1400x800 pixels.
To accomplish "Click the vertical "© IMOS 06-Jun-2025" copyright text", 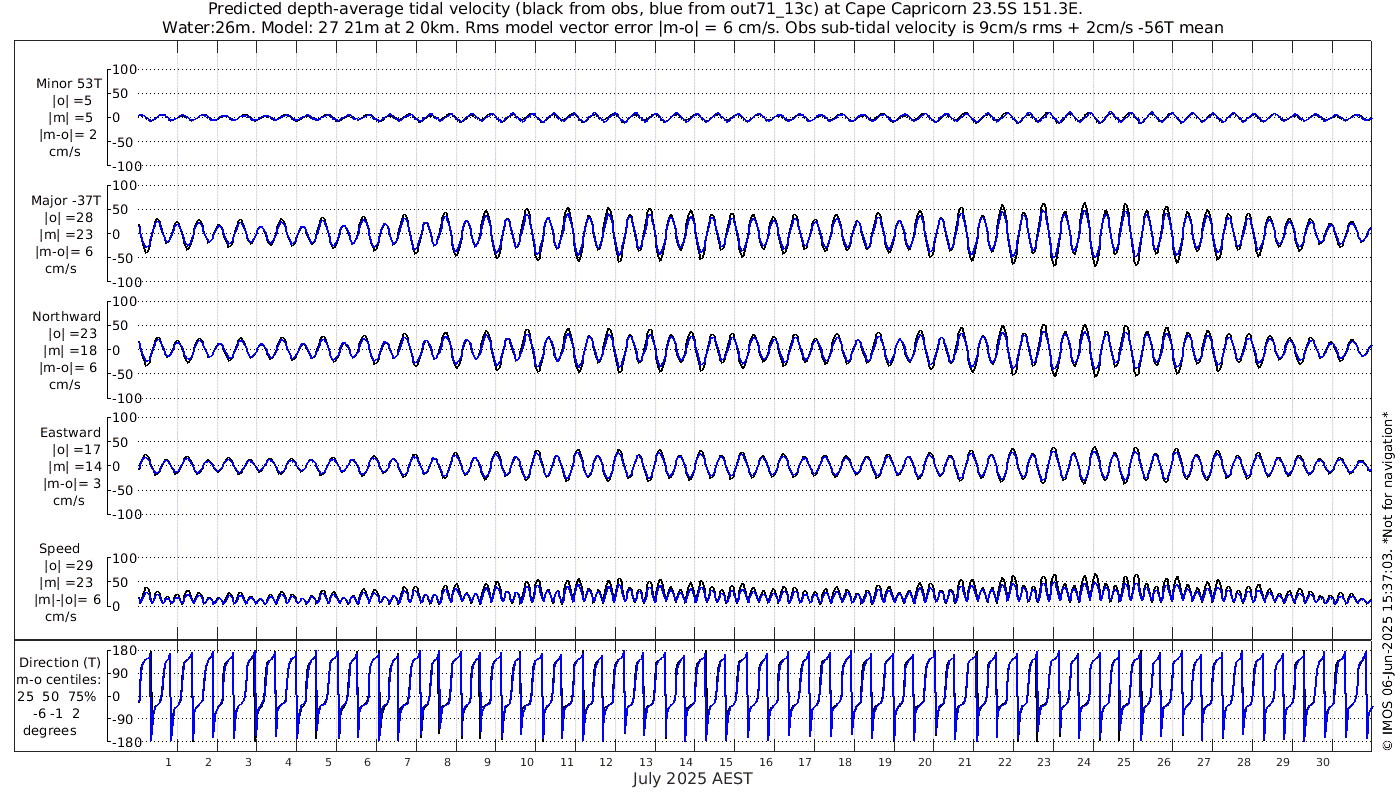I will [x=1387, y=580].
